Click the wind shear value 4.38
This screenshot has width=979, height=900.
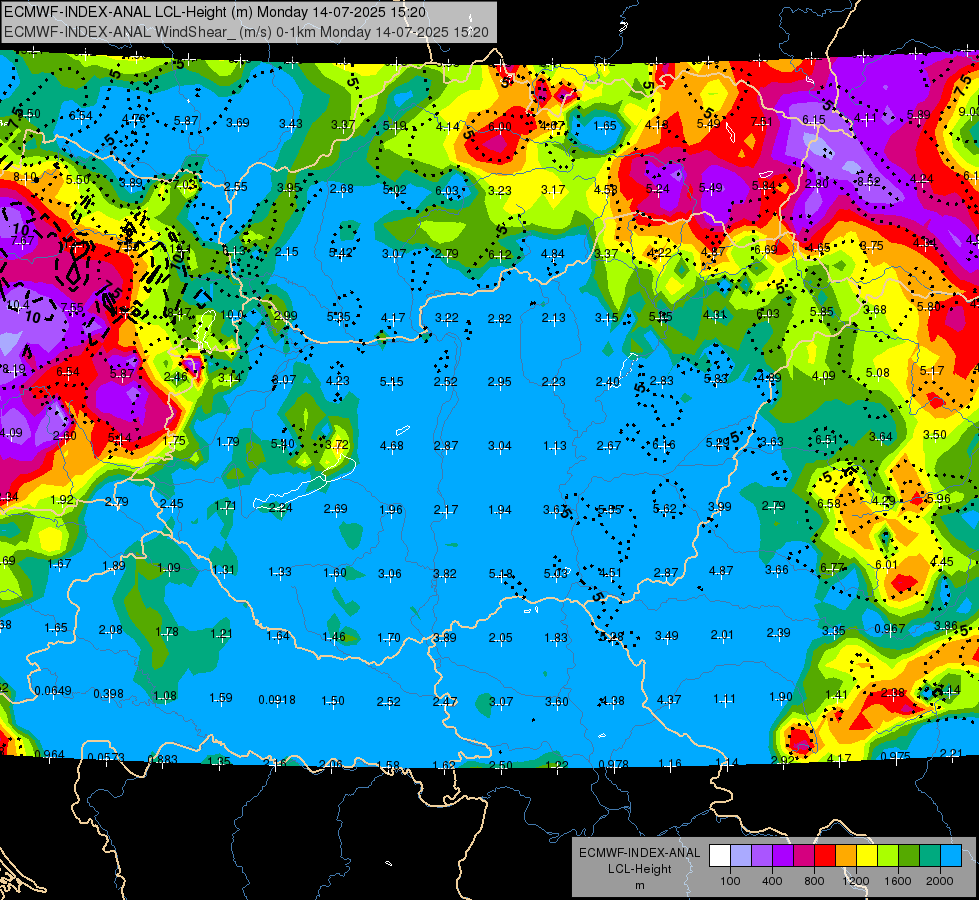[x=612, y=701]
